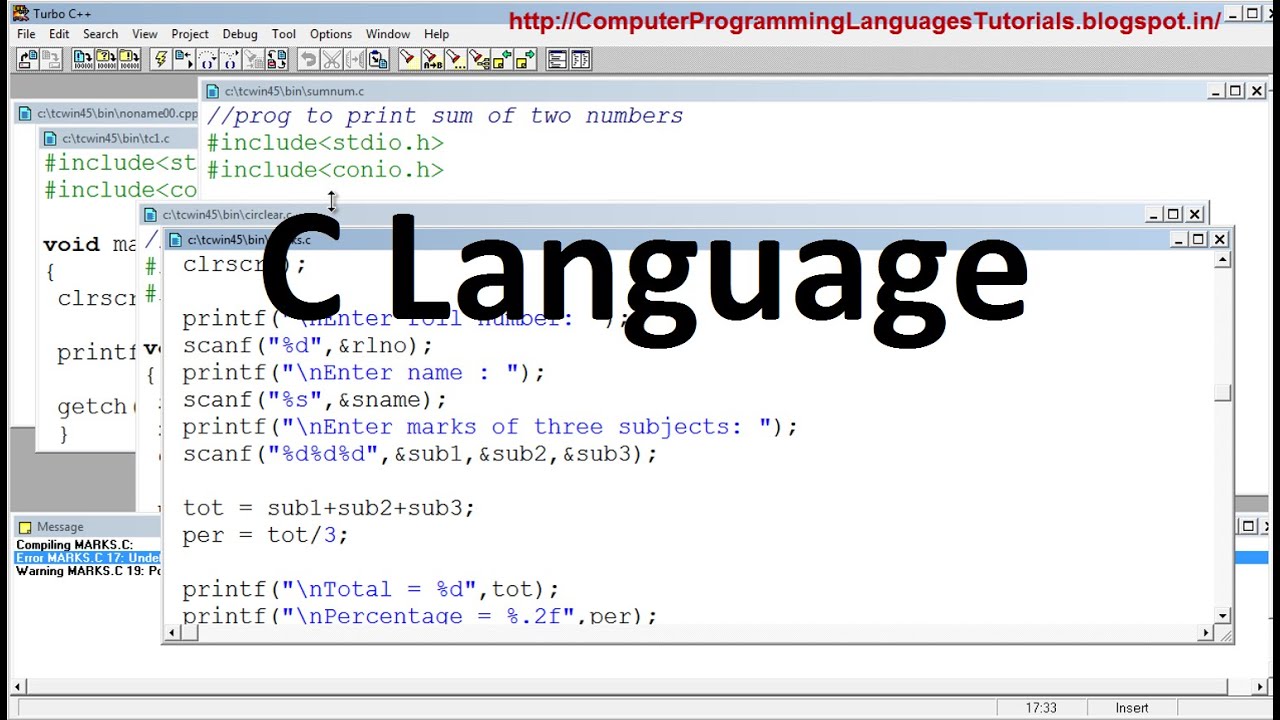Click the Save file toolbar icon
The height and width of the screenshot is (720, 1280).
(51, 60)
